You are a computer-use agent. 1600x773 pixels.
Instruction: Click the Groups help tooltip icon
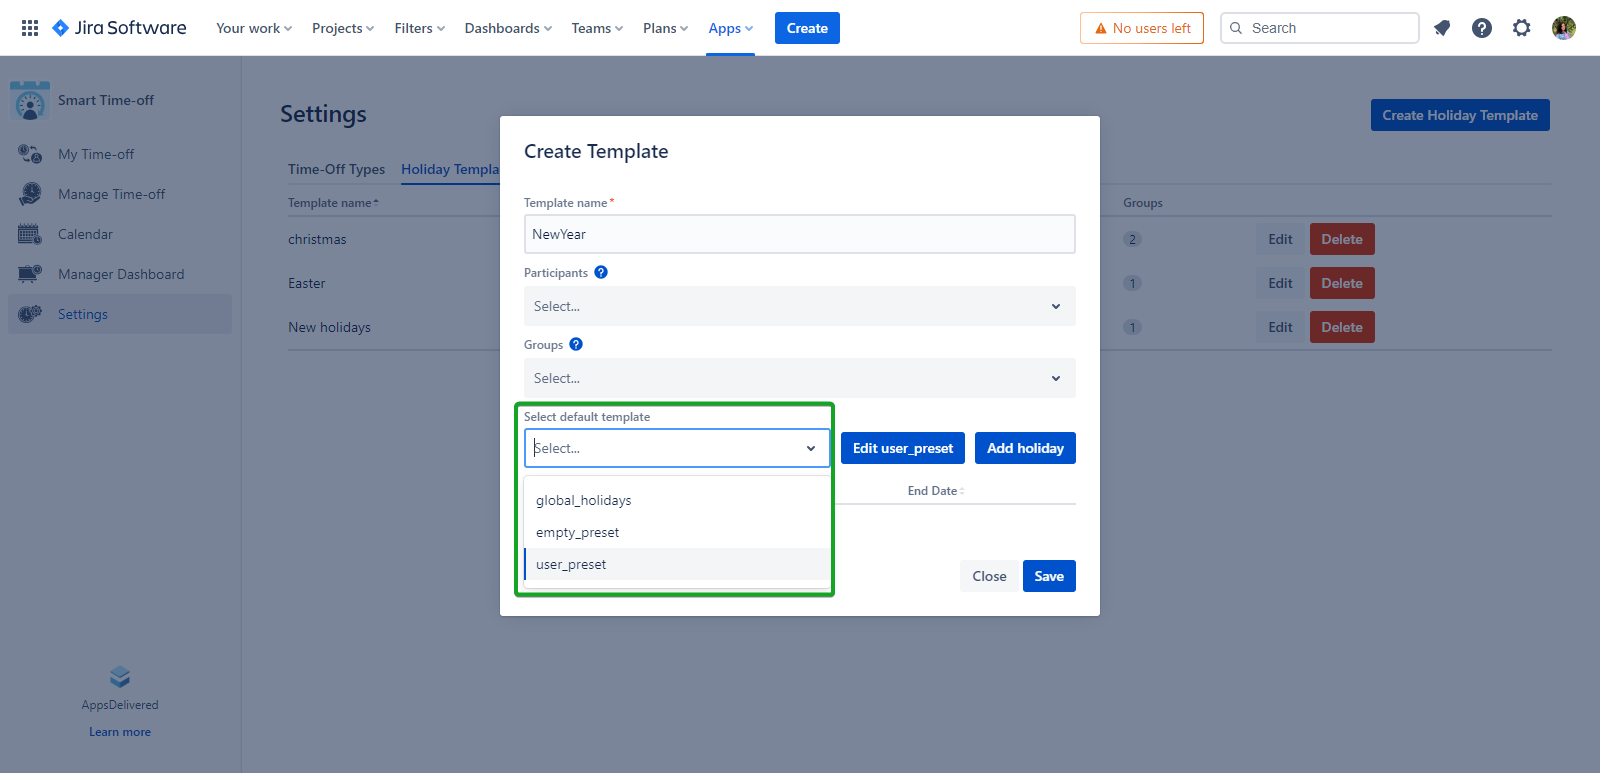[x=576, y=344]
